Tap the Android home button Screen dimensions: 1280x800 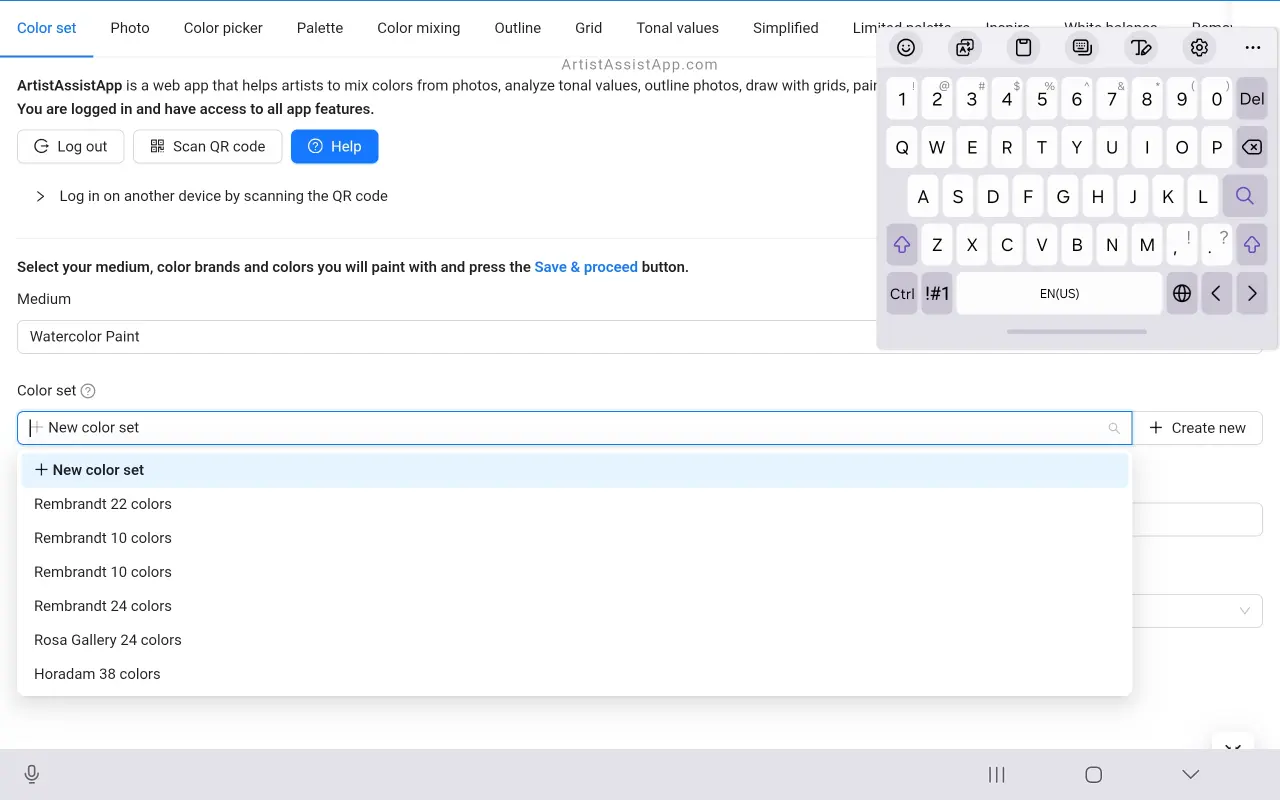[x=1094, y=774]
